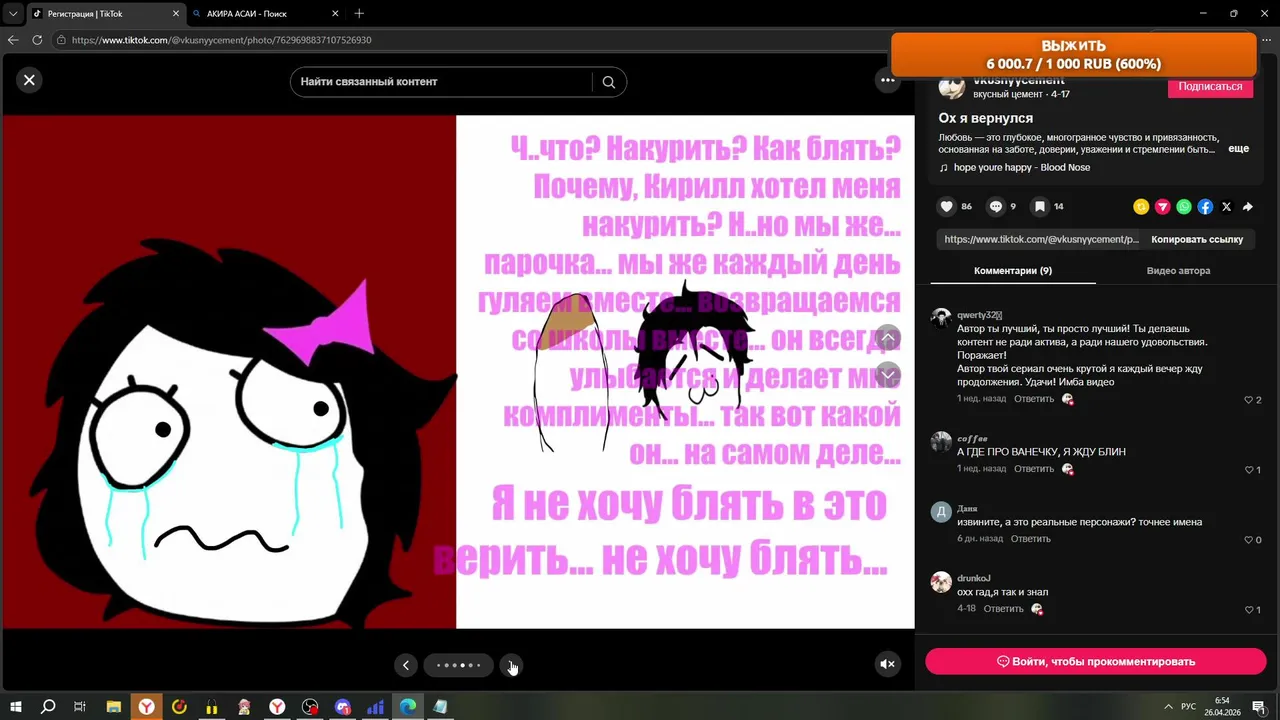The width and height of the screenshot is (1280, 720).
Task: Open Task View on taskbar
Action: click(x=80, y=707)
